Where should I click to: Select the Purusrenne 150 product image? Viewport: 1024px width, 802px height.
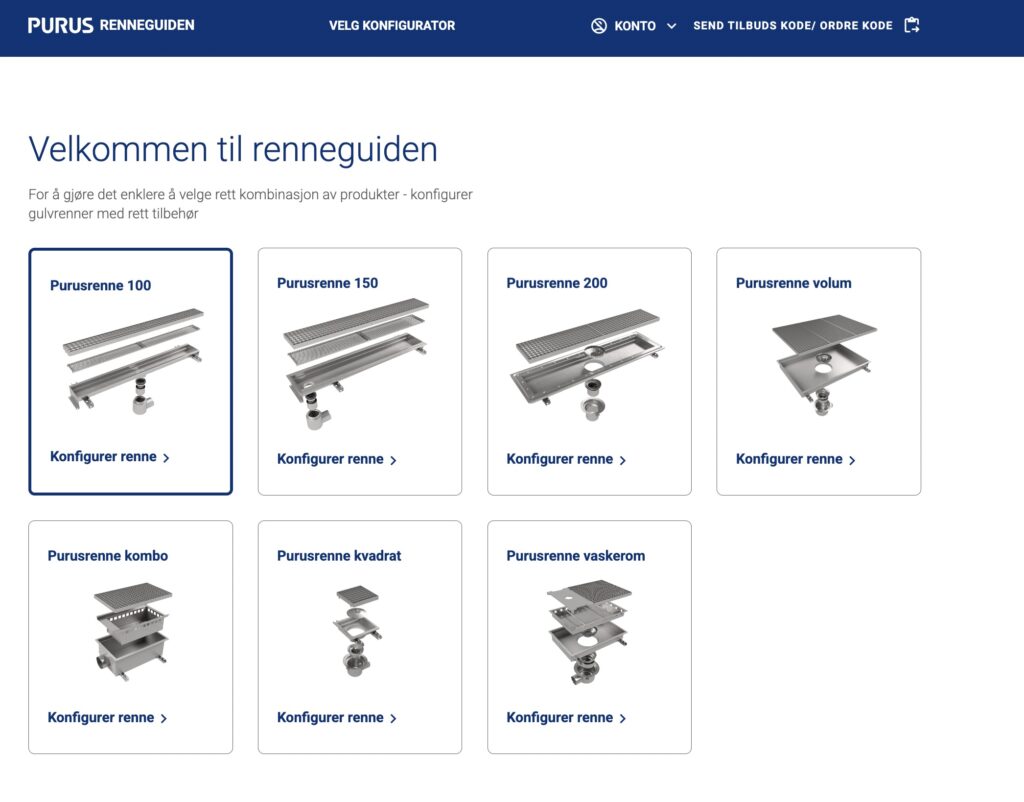[x=357, y=364]
